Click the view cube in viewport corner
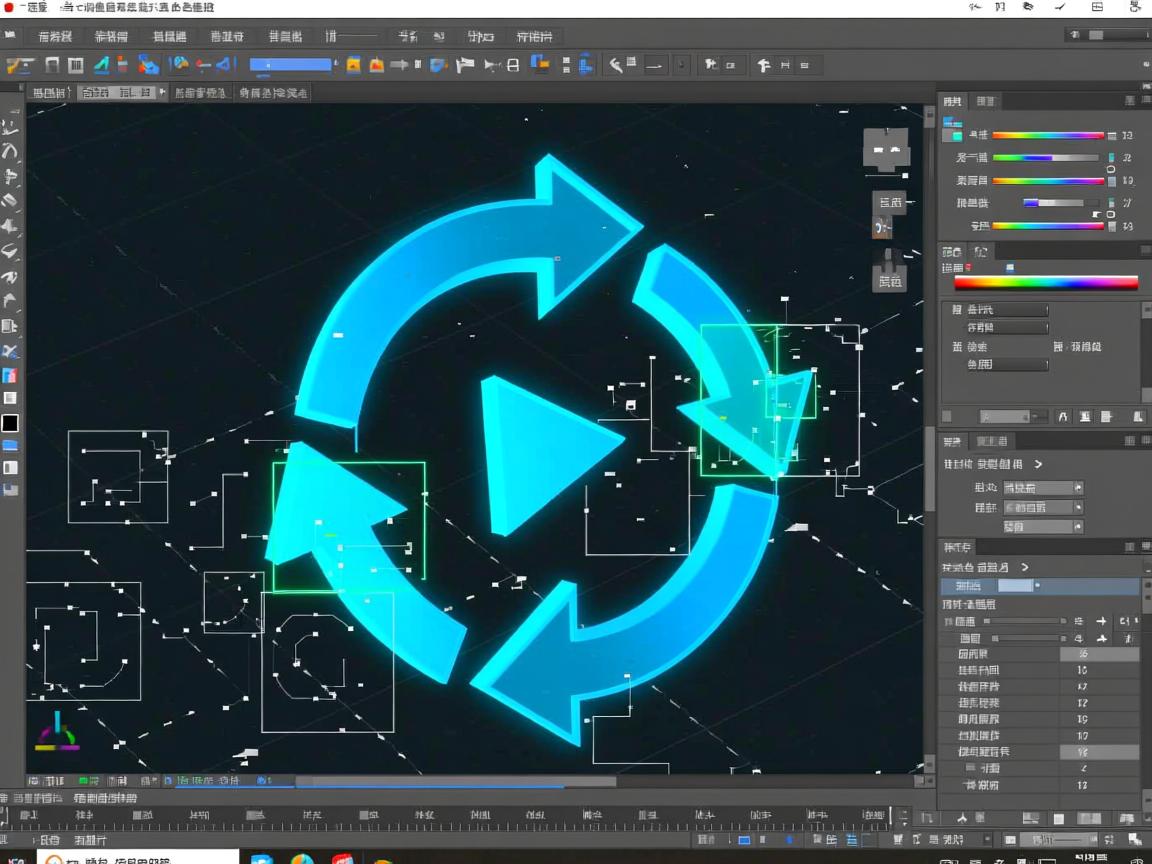1152x864 pixels. pos(886,150)
